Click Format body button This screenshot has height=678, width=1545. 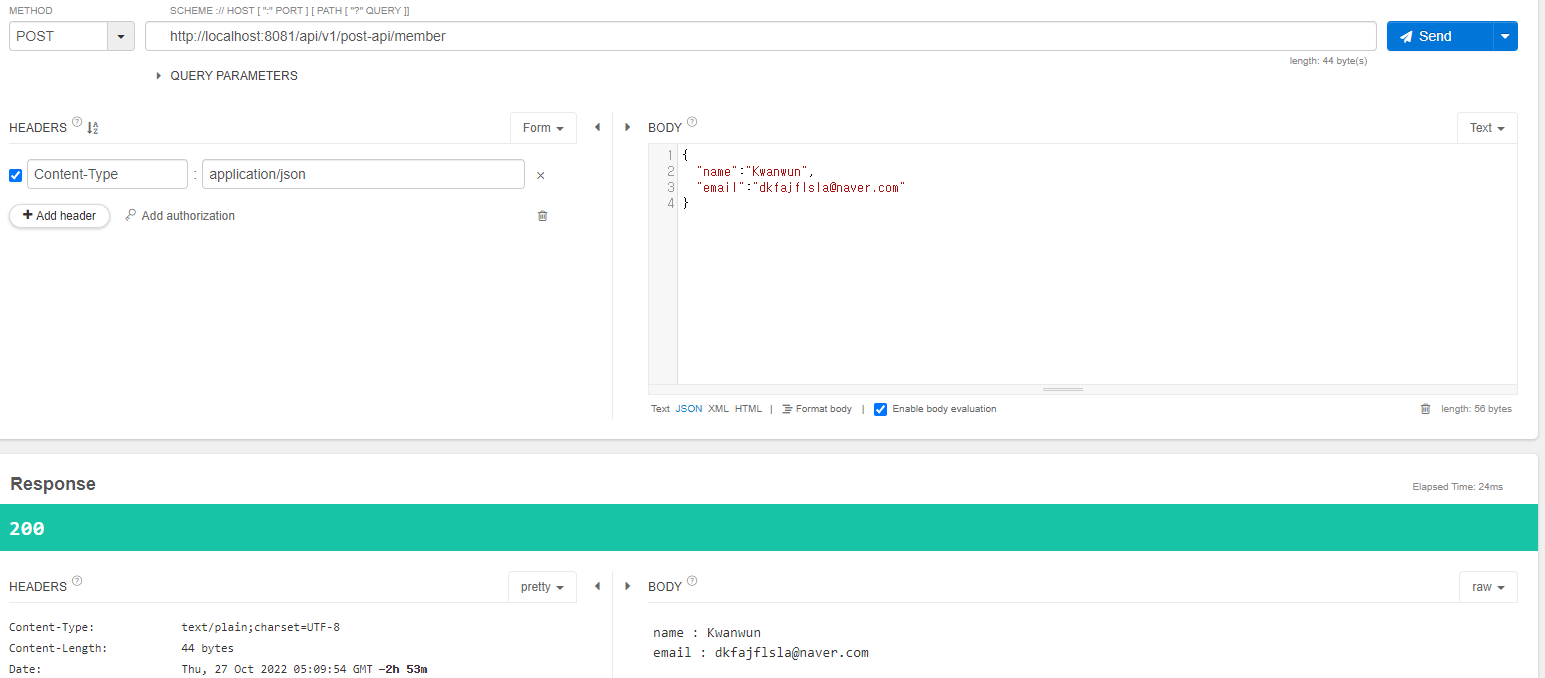tap(817, 409)
